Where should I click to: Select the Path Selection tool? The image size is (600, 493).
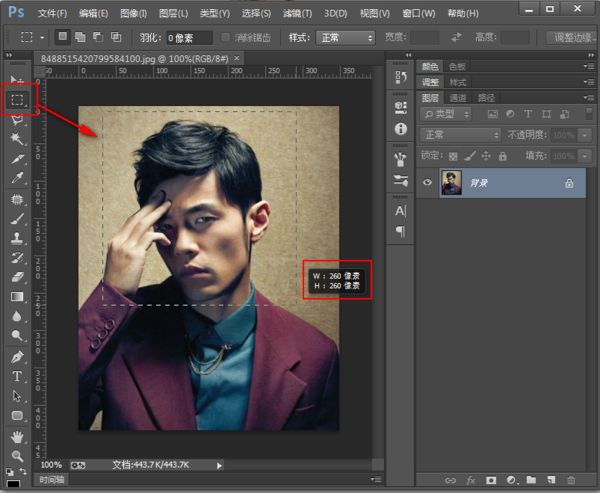pos(17,396)
